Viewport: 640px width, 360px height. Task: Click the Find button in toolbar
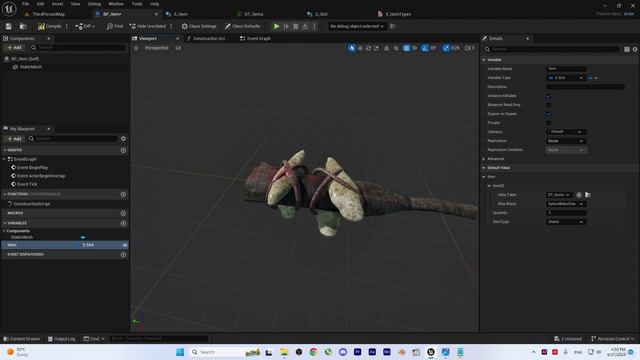[x=114, y=26]
